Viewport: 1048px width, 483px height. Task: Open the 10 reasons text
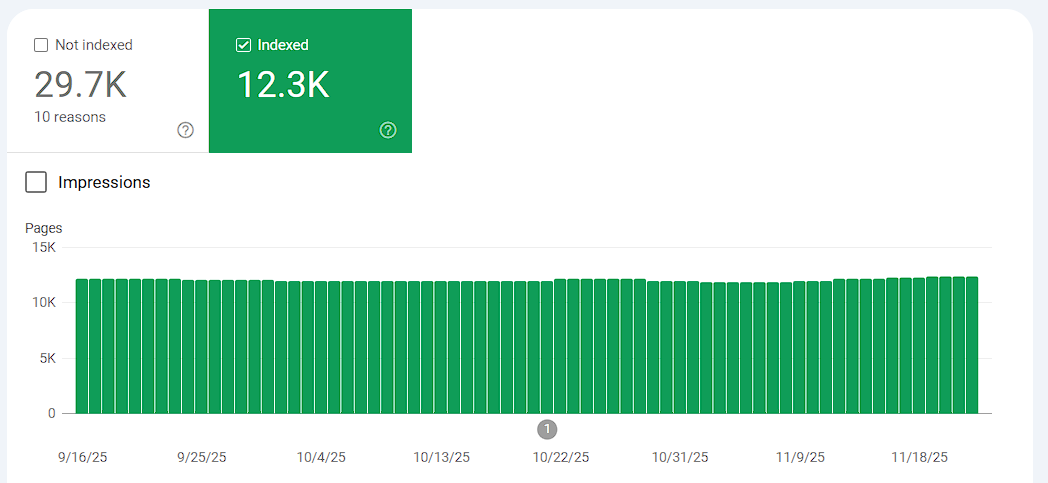tap(70, 117)
